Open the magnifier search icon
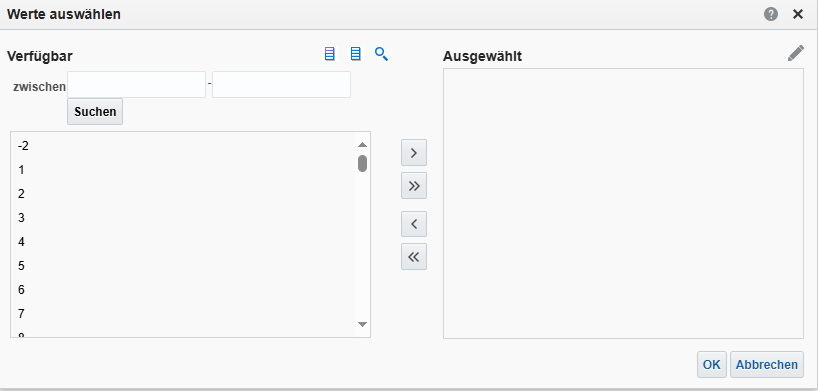 tap(381, 54)
